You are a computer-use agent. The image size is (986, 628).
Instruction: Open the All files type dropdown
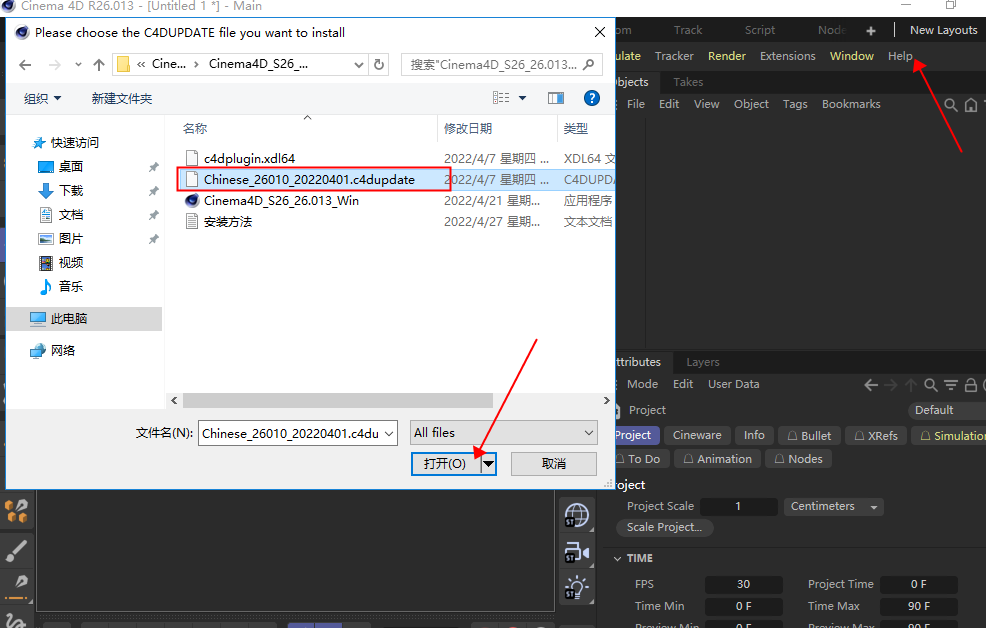[x=504, y=432]
